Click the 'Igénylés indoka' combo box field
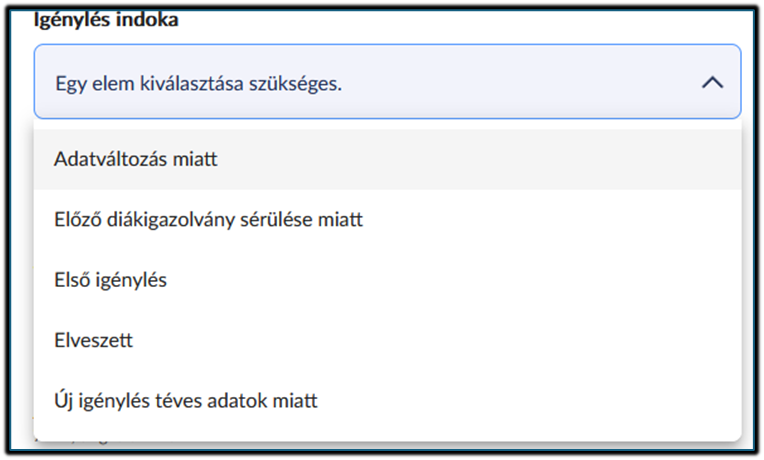This screenshot has height=460, width=764. [387, 83]
